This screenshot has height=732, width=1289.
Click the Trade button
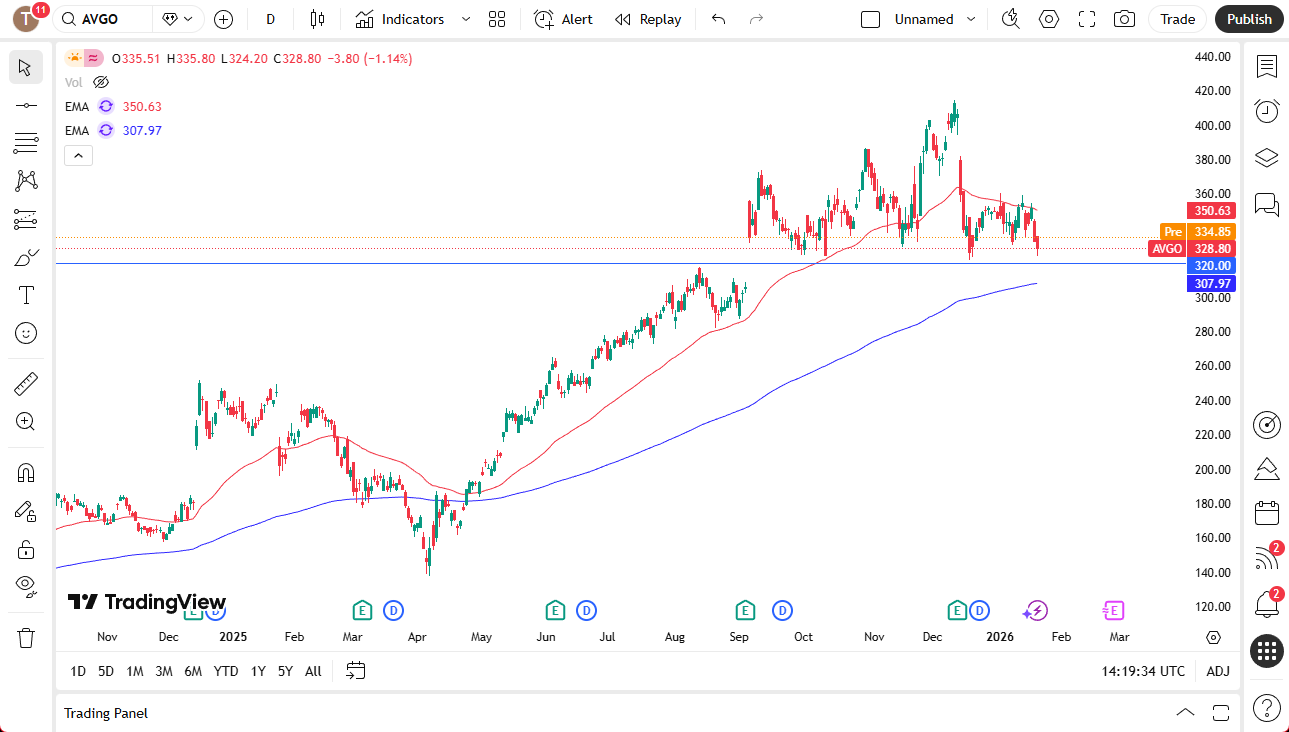tap(1178, 19)
